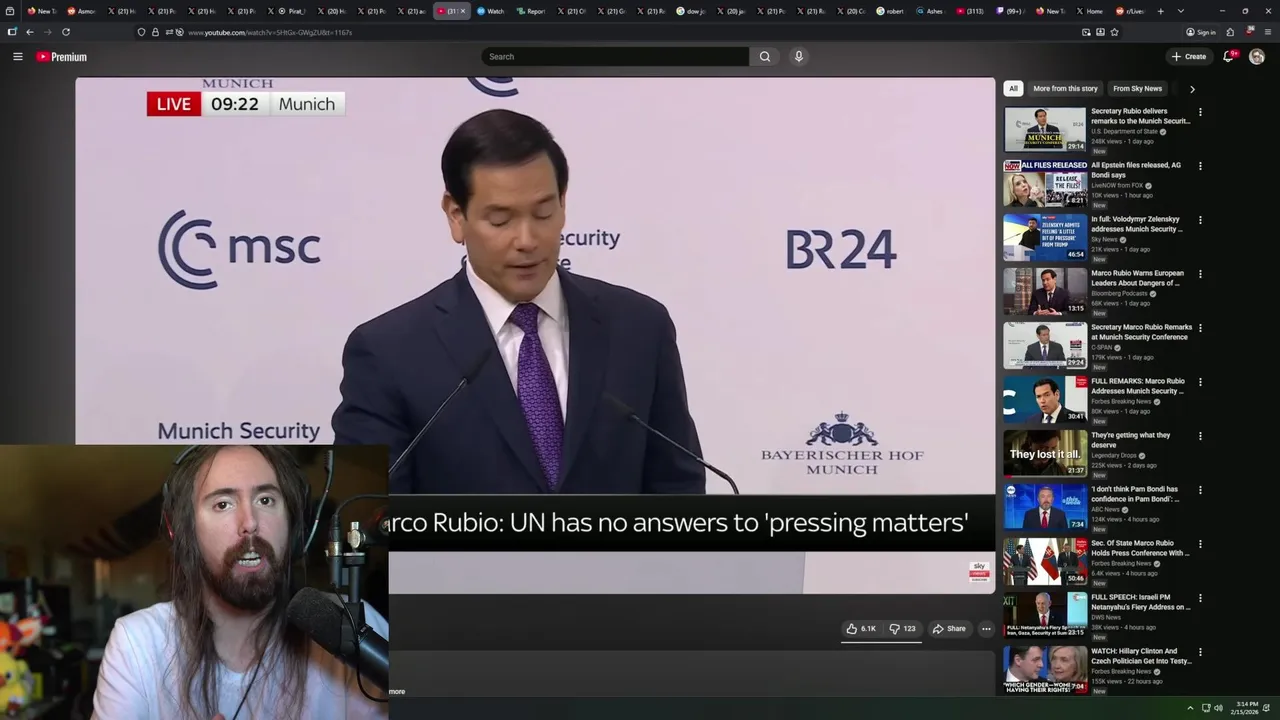Like the video (6.1K)

tap(861, 629)
